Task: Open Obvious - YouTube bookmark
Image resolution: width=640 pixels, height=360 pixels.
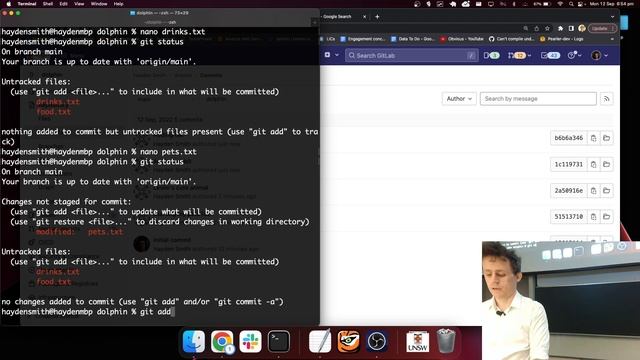Action: 462,39
